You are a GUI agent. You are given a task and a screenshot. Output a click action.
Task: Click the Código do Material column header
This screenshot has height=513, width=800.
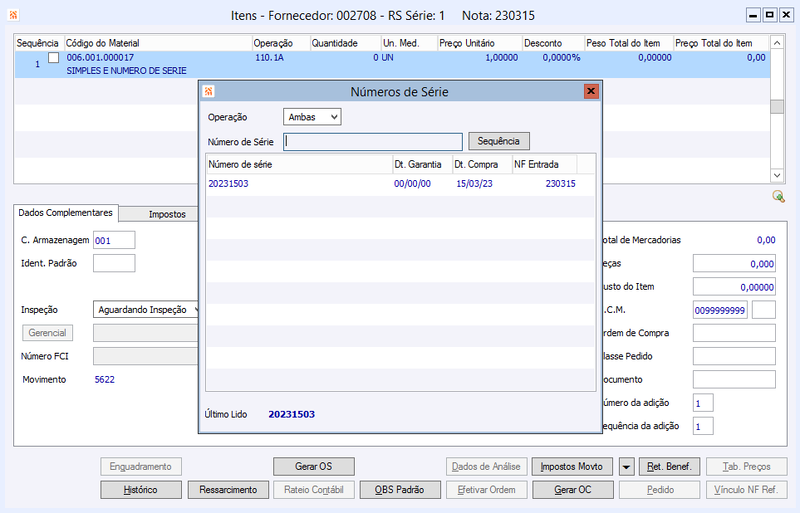pos(158,43)
